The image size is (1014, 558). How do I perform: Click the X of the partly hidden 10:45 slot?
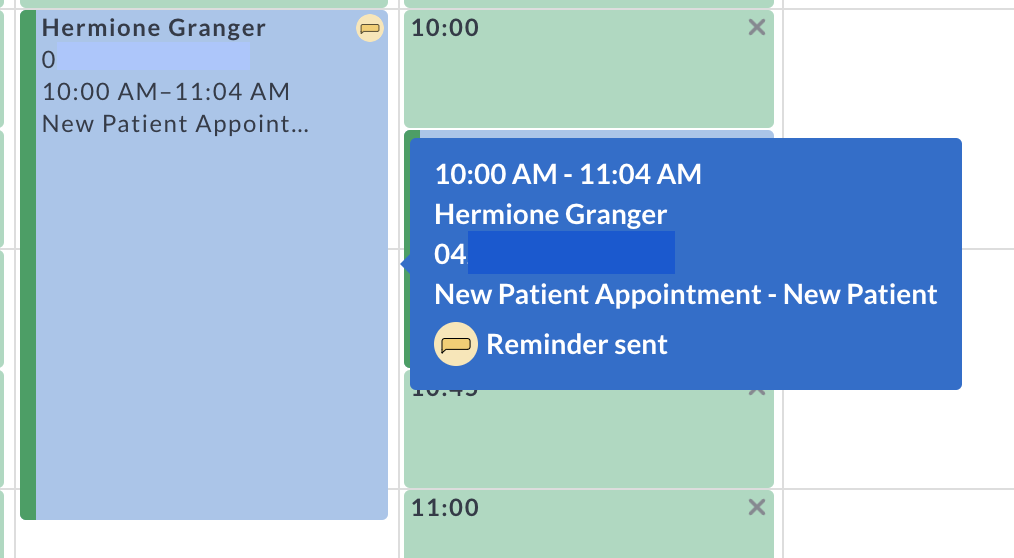(x=757, y=392)
